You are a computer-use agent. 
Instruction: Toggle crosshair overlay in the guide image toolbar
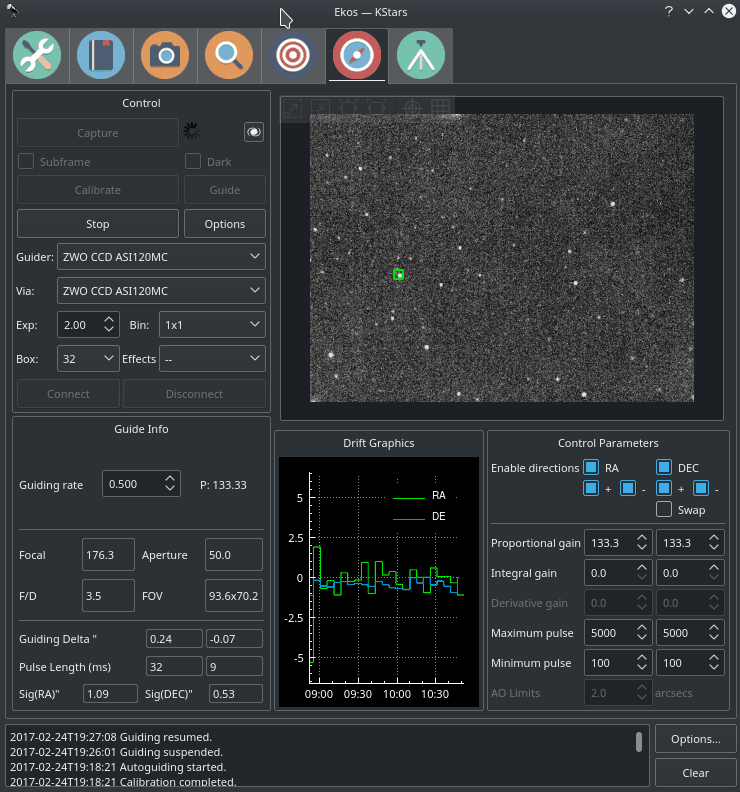[x=412, y=107]
